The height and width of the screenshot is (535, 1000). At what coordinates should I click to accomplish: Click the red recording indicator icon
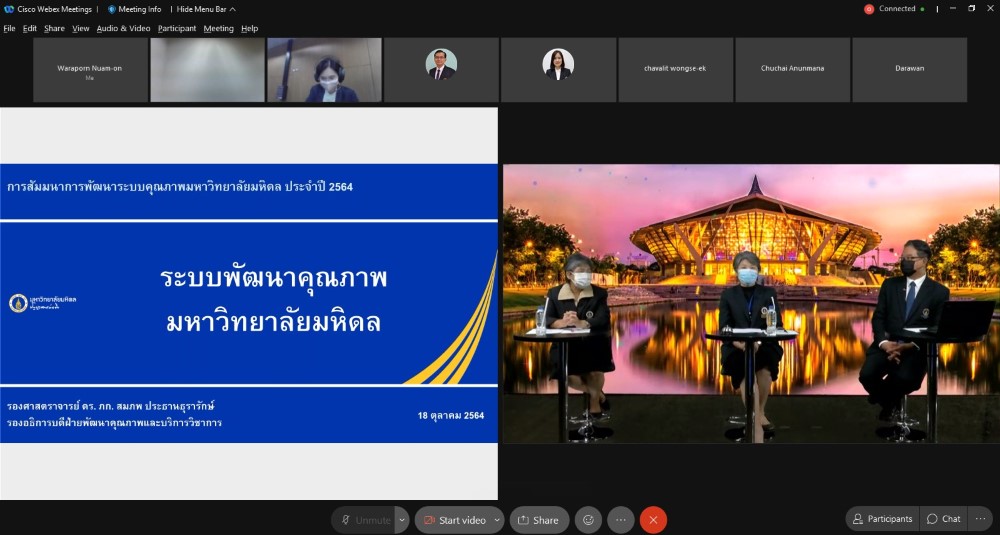point(869,9)
